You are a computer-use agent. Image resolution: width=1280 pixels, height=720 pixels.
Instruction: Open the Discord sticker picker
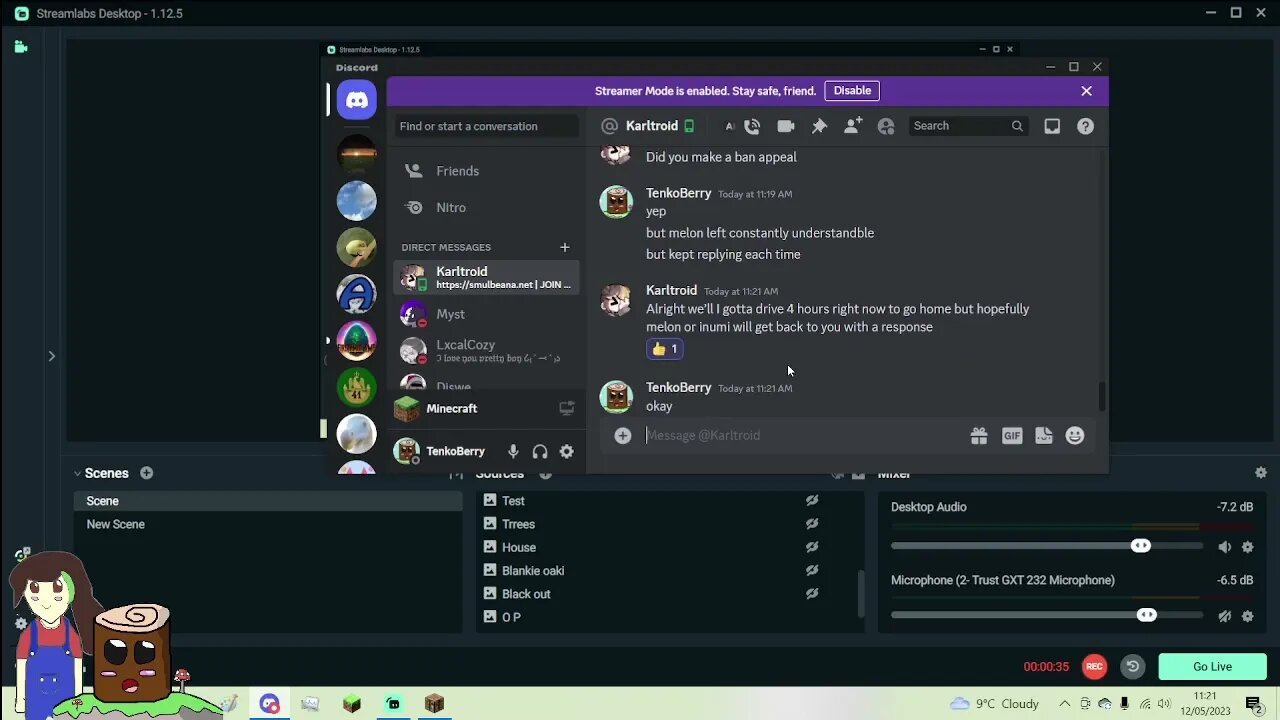1044,435
